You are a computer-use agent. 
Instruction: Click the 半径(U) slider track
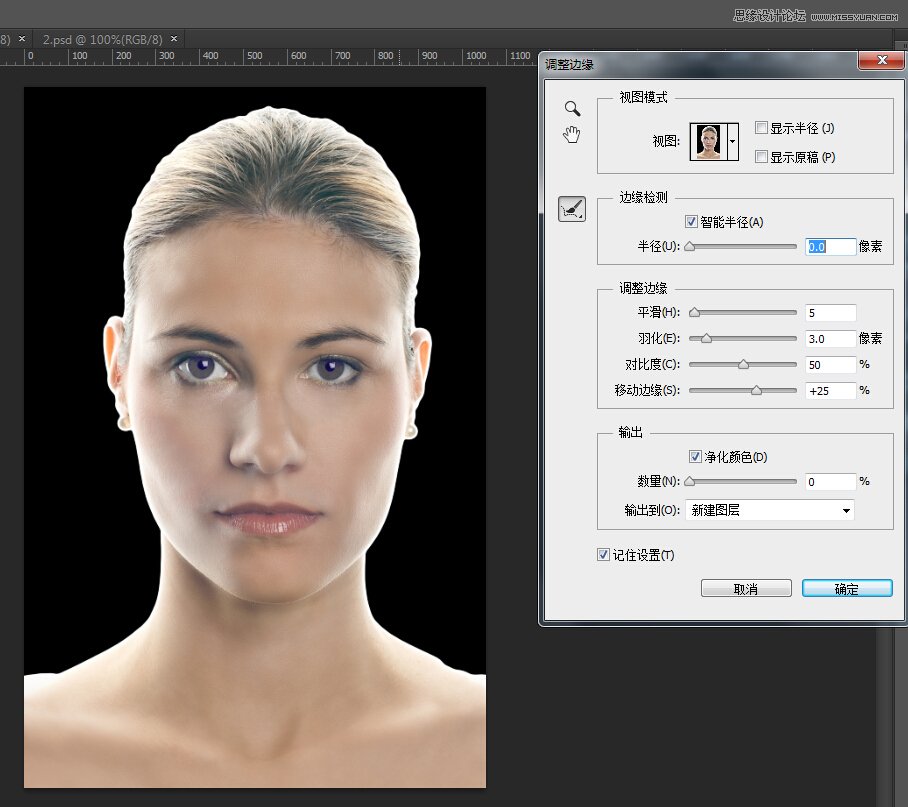pyautogui.click(x=742, y=247)
